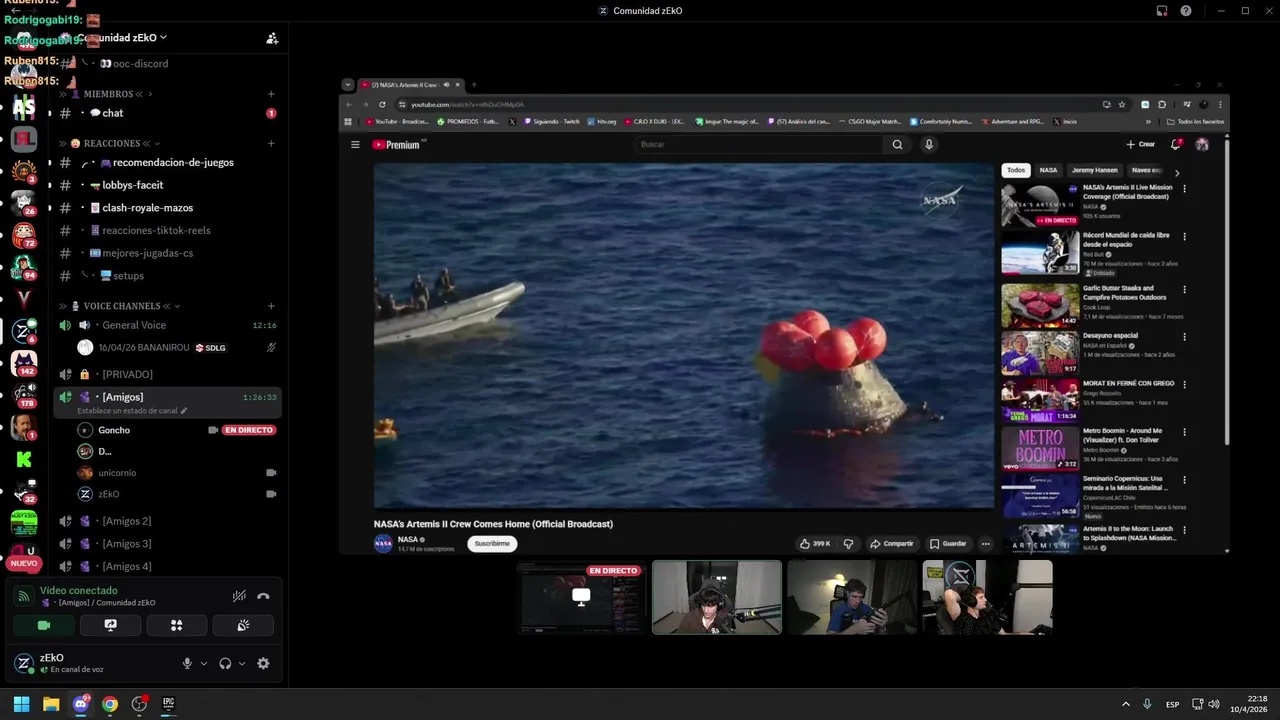Open Windows Start menu
Viewport: 1280px width, 720px height.
pos(21,704)
